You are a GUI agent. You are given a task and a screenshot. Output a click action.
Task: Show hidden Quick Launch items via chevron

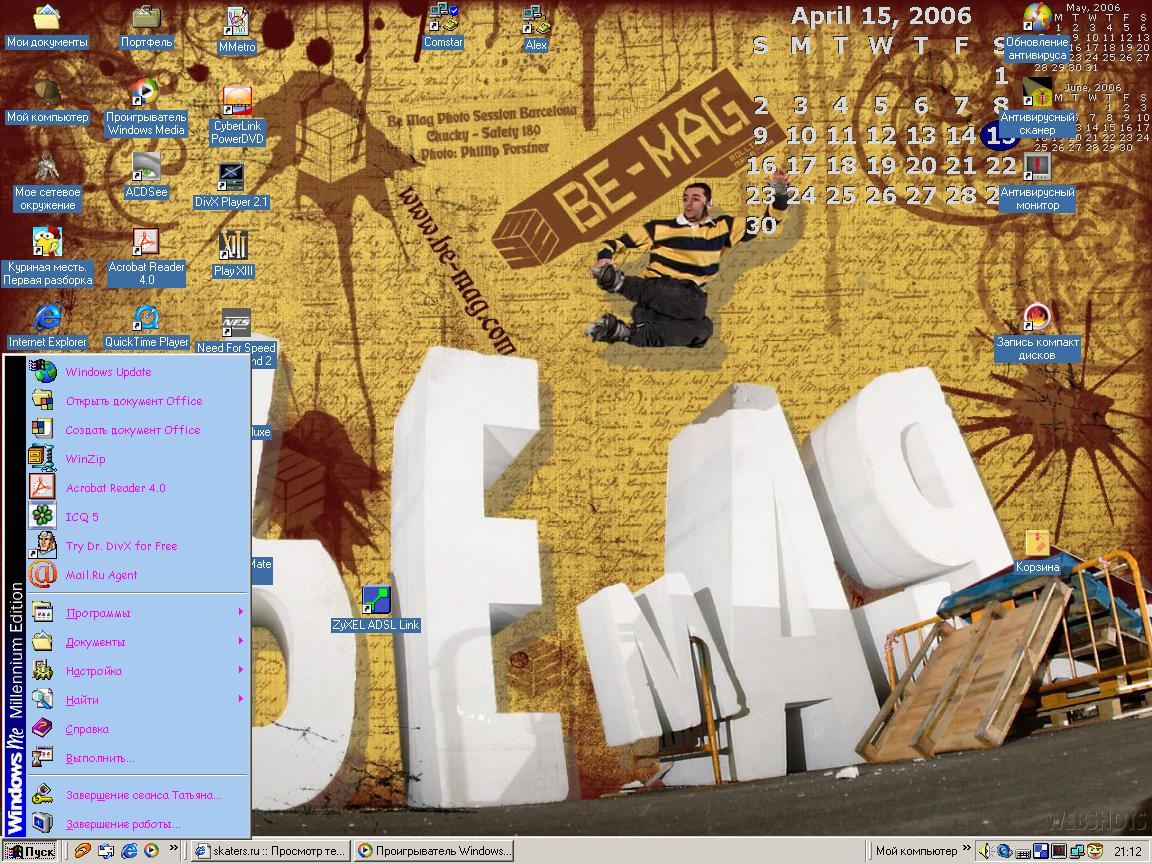point(174,849)
